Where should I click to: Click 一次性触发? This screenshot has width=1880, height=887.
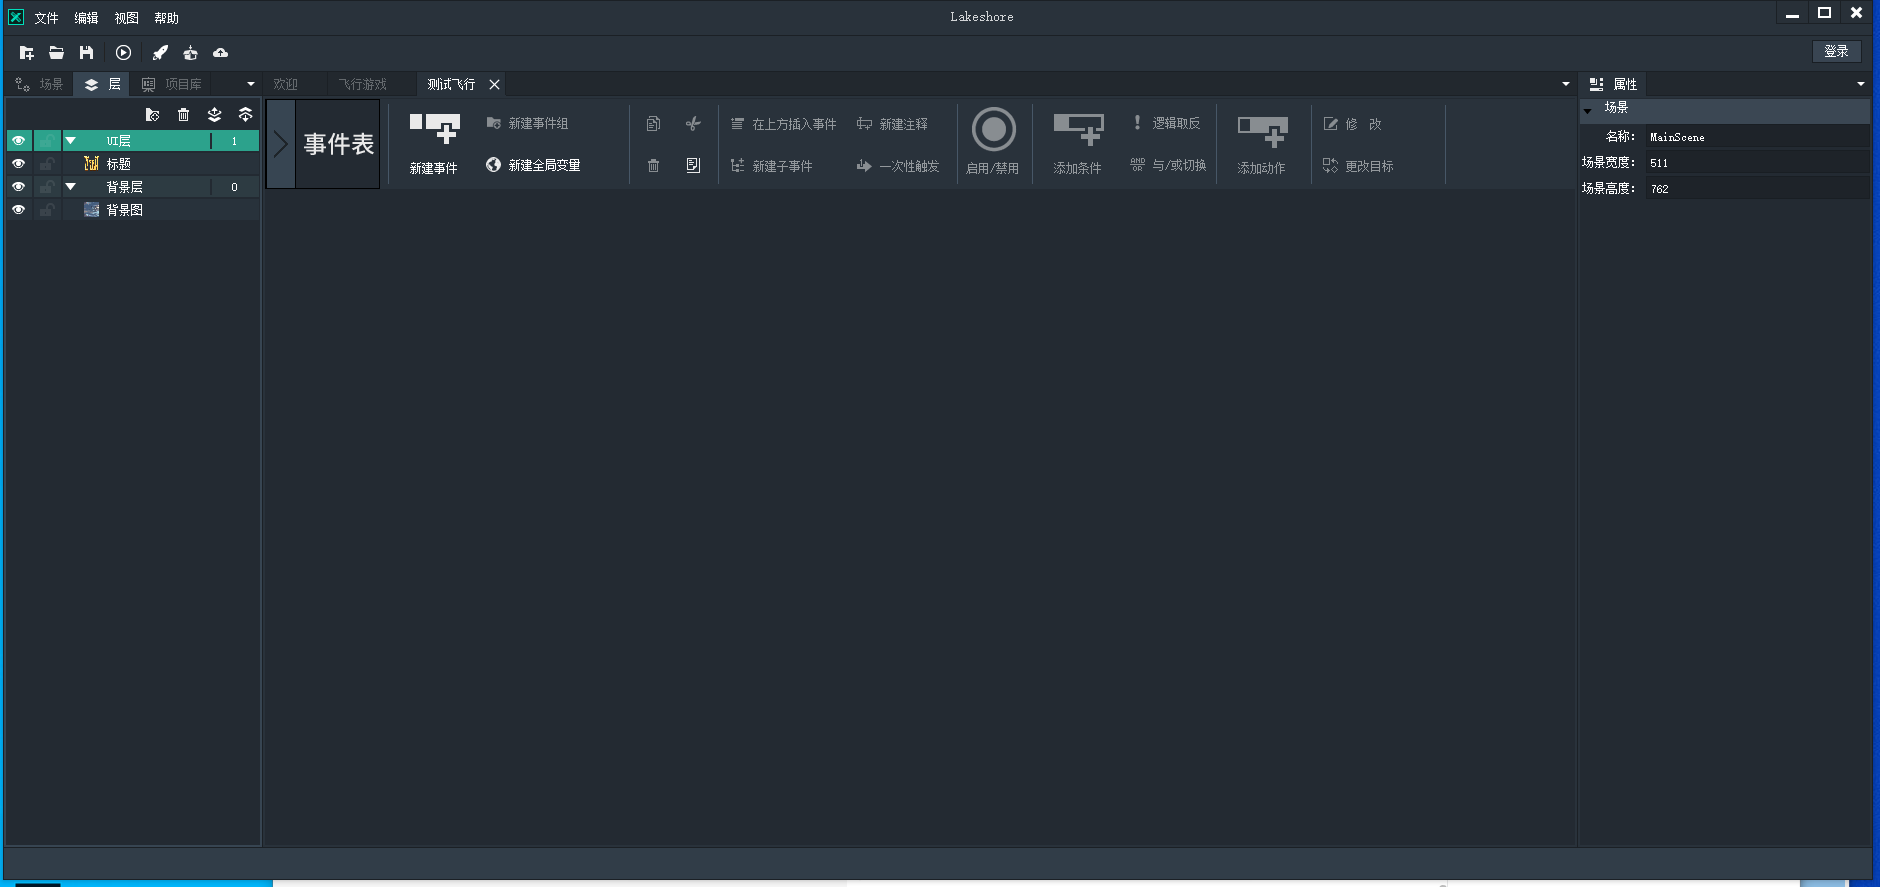(x=898, y=166)
